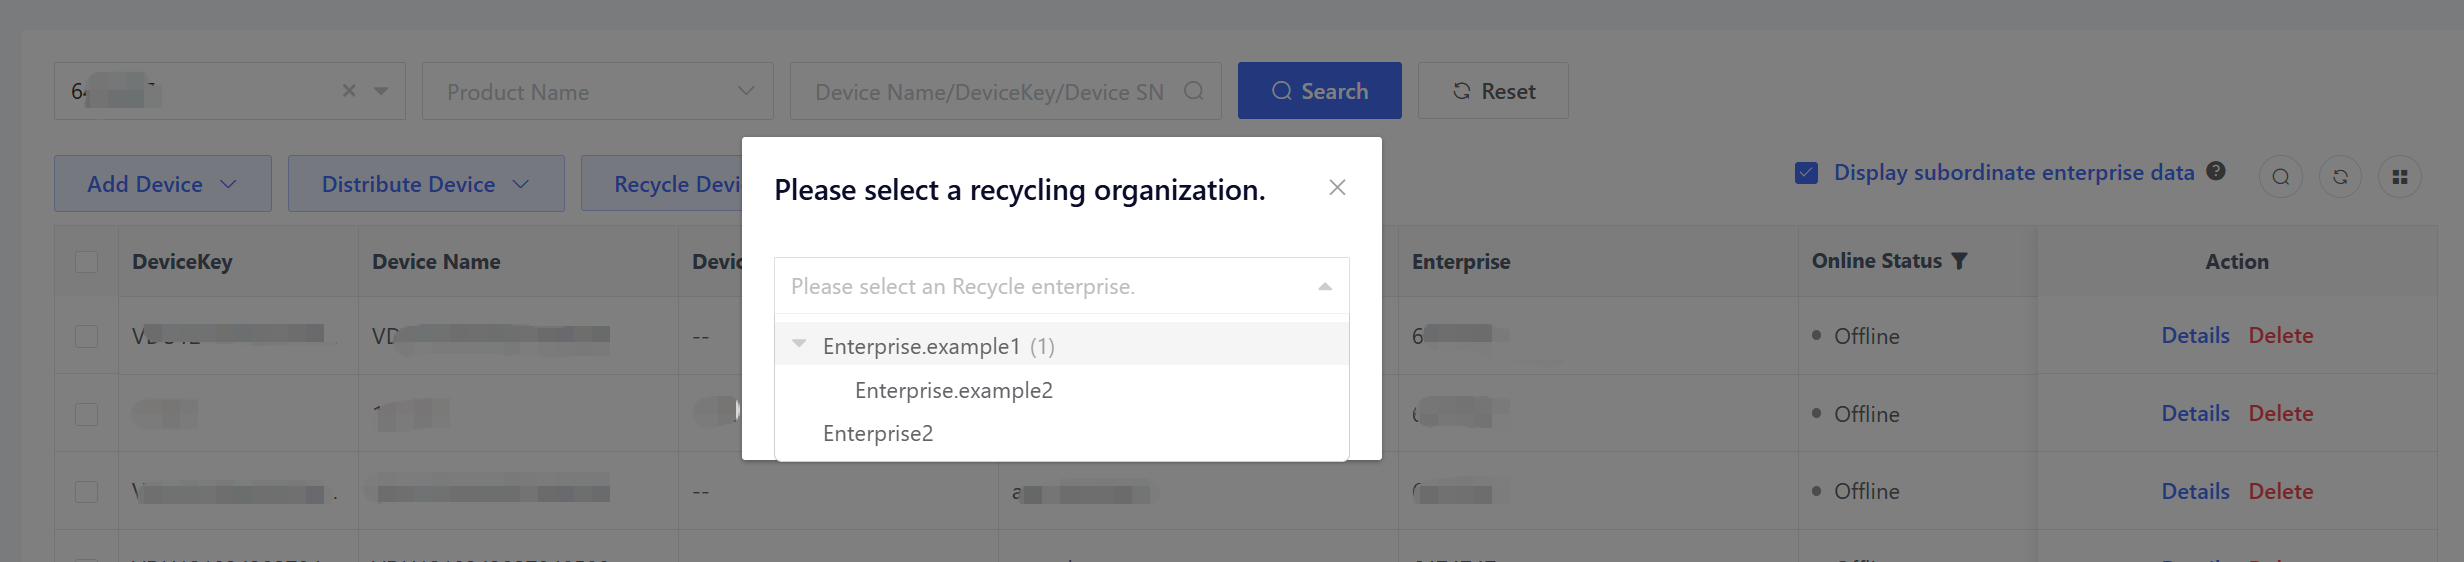Open the Product Name dropdown
The width and height of the screenshot is (2464, 562).
click(597, 92)
